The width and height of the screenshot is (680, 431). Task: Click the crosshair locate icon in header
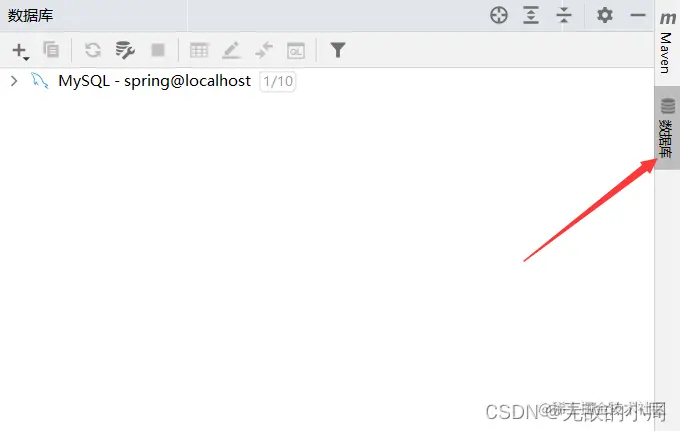(499, 15)
